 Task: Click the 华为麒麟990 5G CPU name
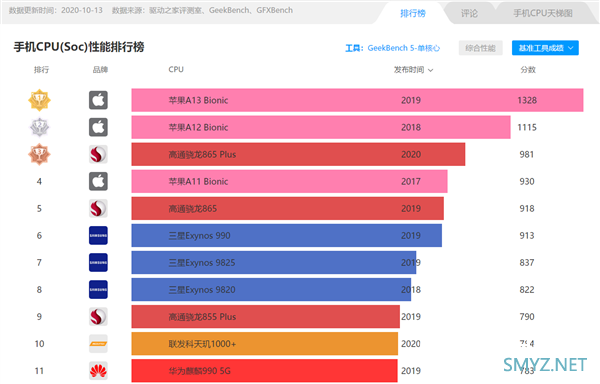(x=200, y=371)
